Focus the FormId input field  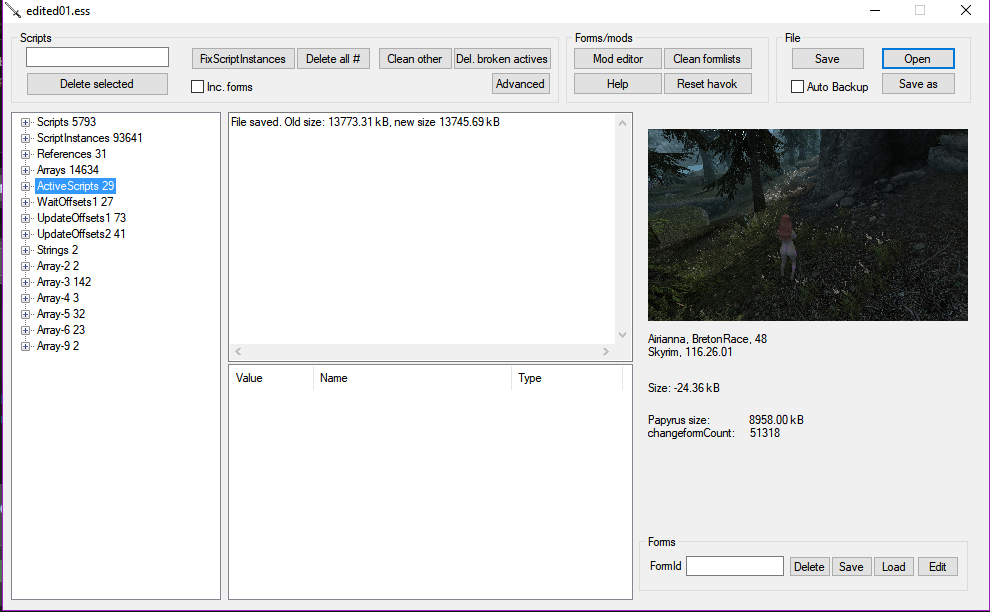point(735,566)
